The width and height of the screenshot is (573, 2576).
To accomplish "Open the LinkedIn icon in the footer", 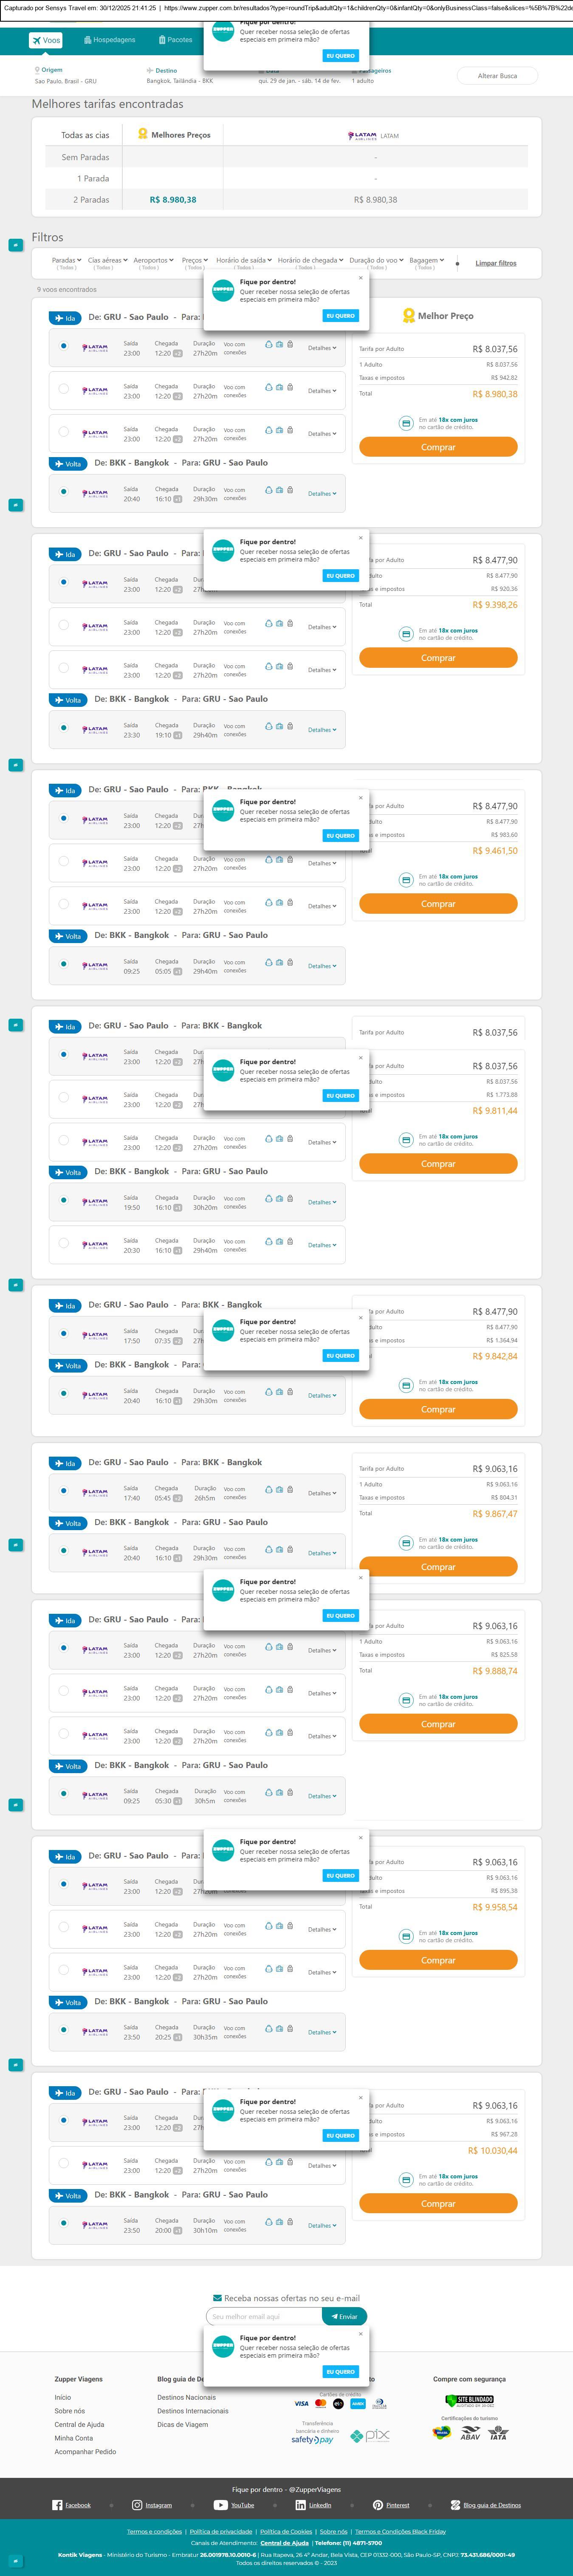I will (x=300, y=2505).
